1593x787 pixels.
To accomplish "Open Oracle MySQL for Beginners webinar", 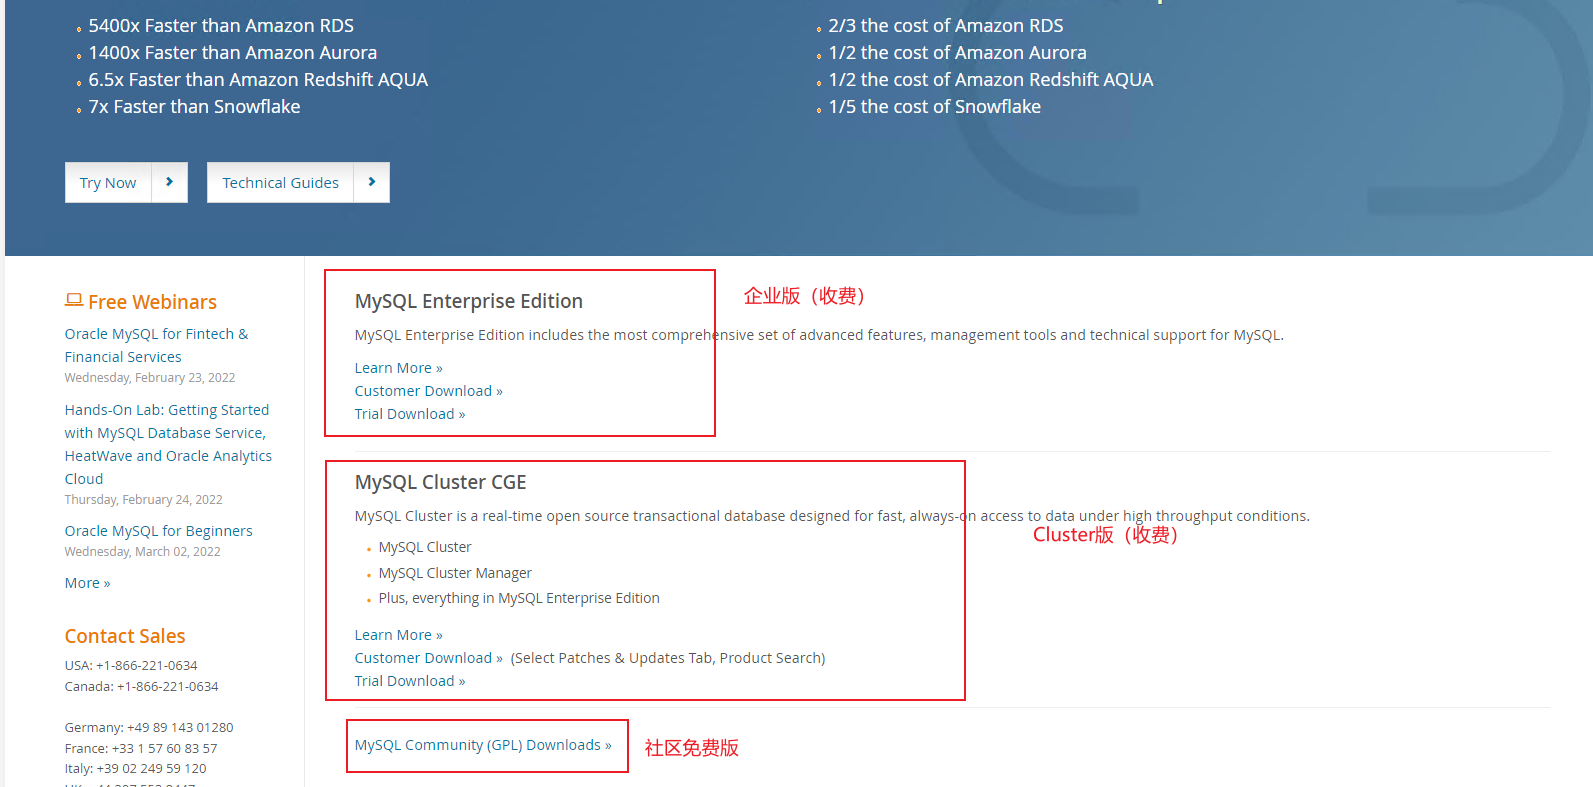I will [158, 531].
